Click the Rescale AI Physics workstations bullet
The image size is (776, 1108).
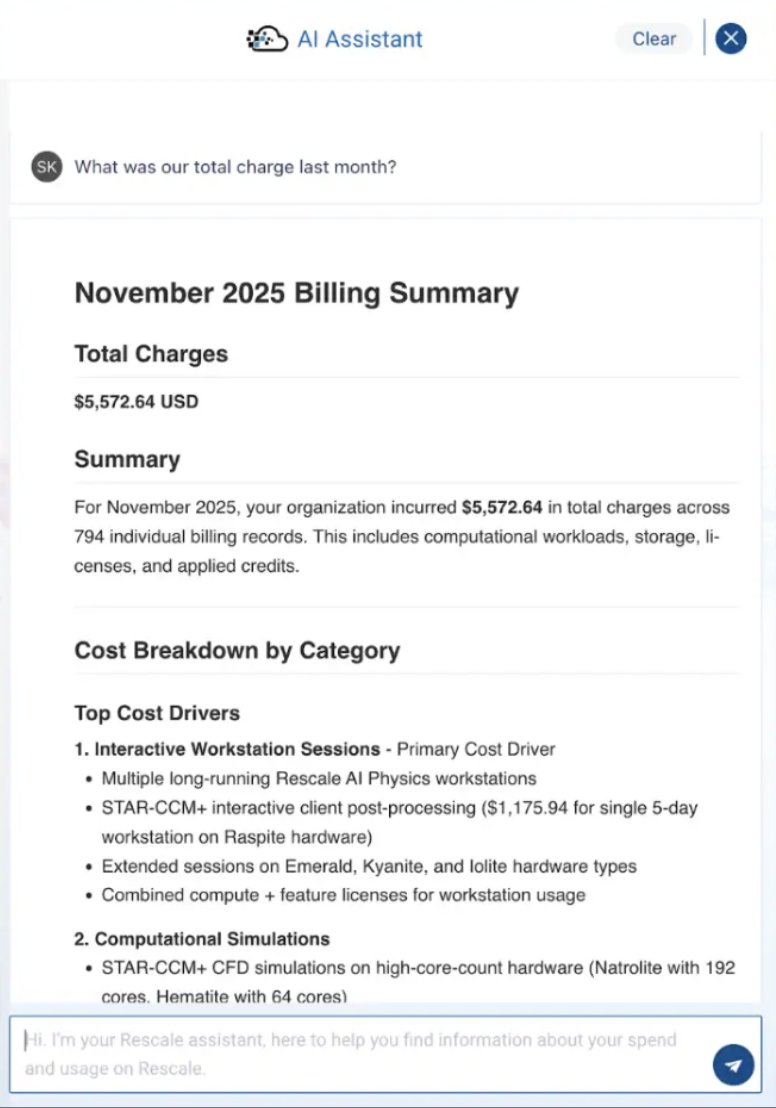tap(319, 778)
